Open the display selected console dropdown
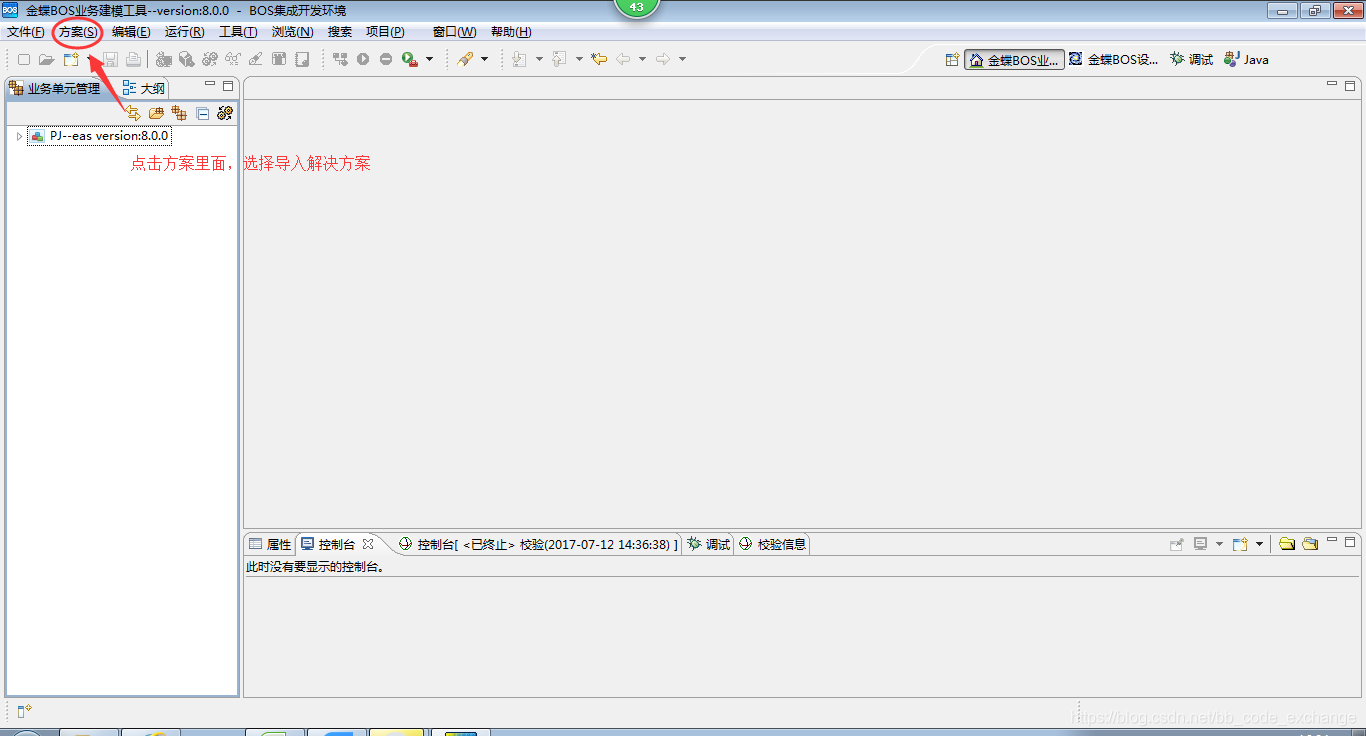Image resolution: width=1366 pixels, height=736 pixels. (1219, 544)
